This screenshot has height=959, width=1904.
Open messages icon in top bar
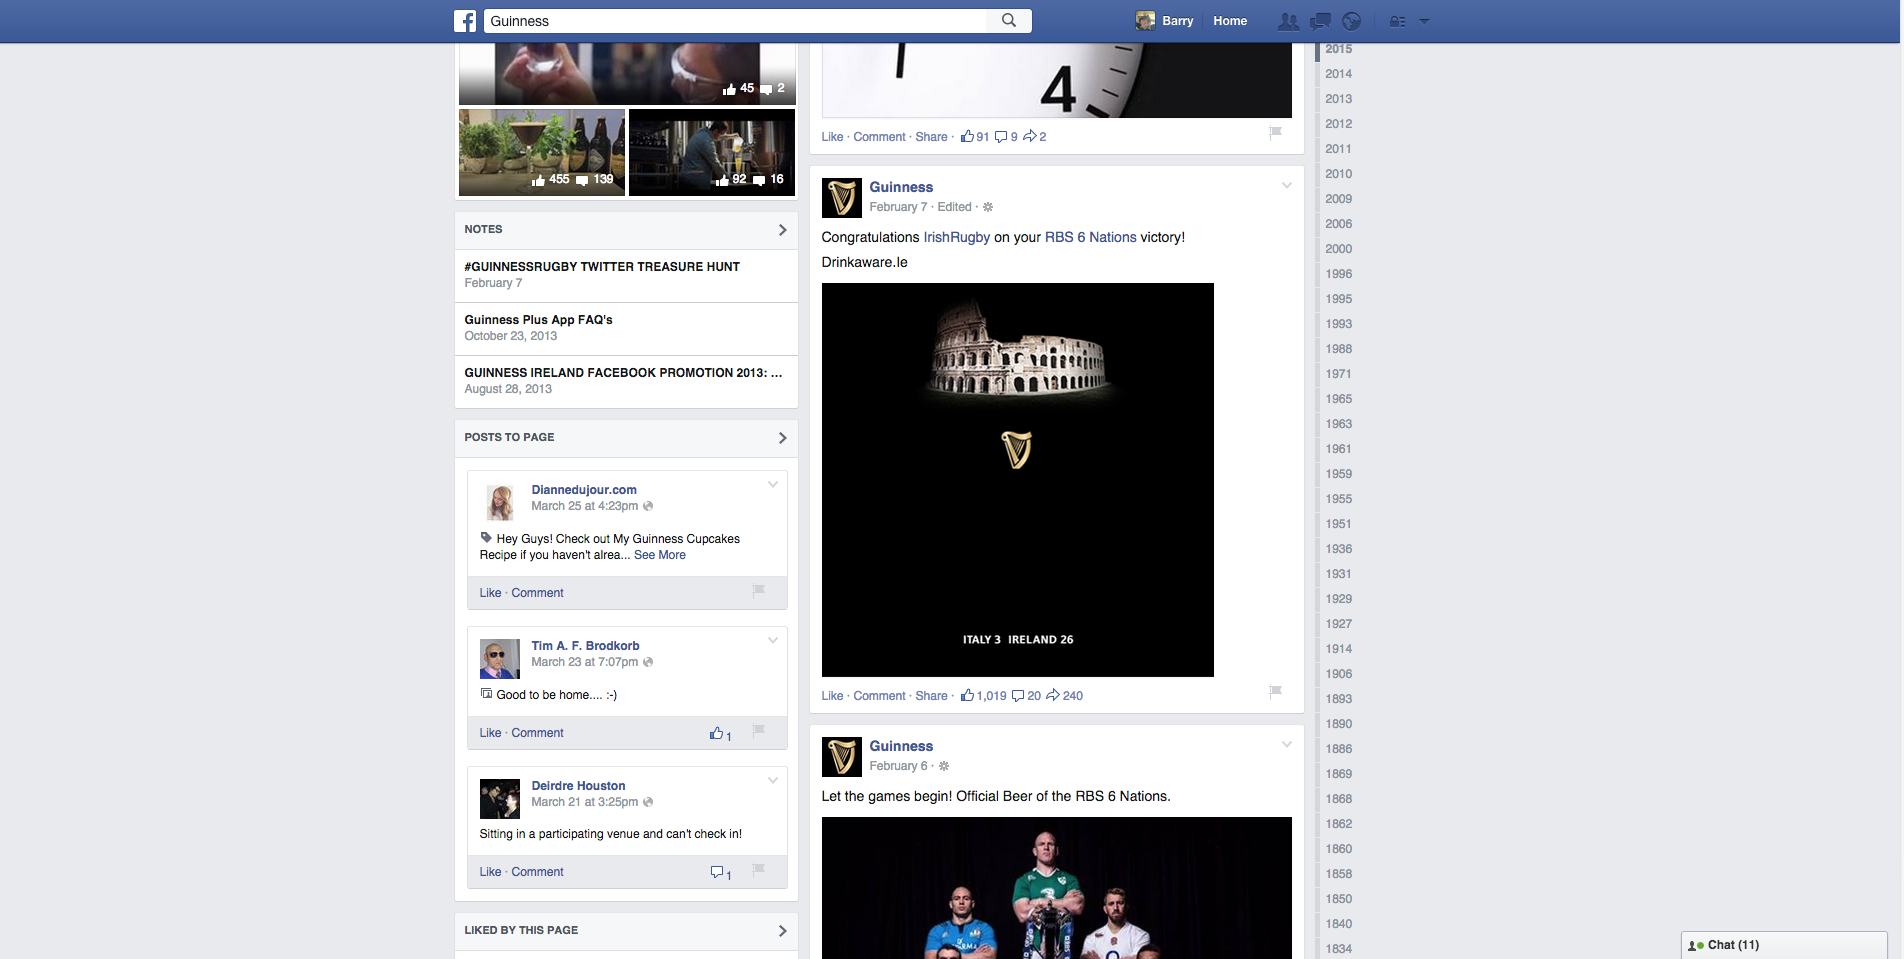click(x=1320, y=21)
